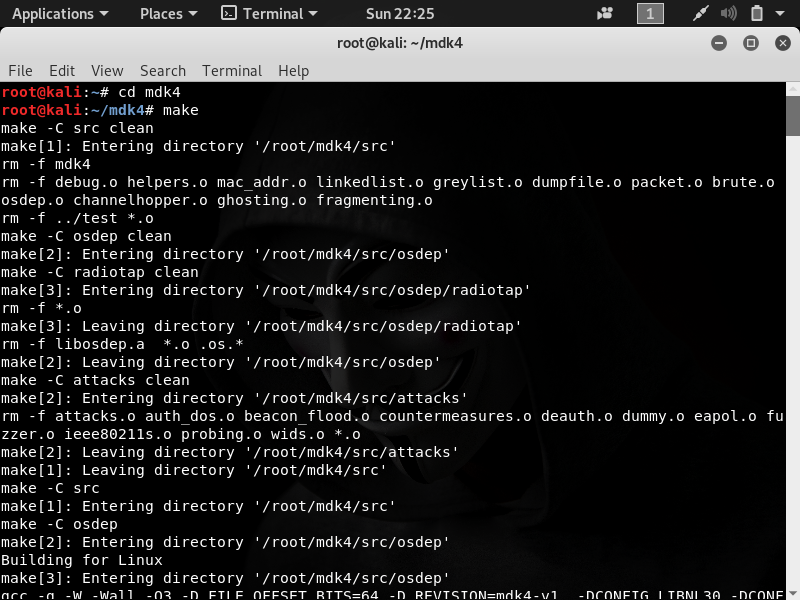Click the scrollbar up arrow
Screen dimensions: 800x600
793,89
